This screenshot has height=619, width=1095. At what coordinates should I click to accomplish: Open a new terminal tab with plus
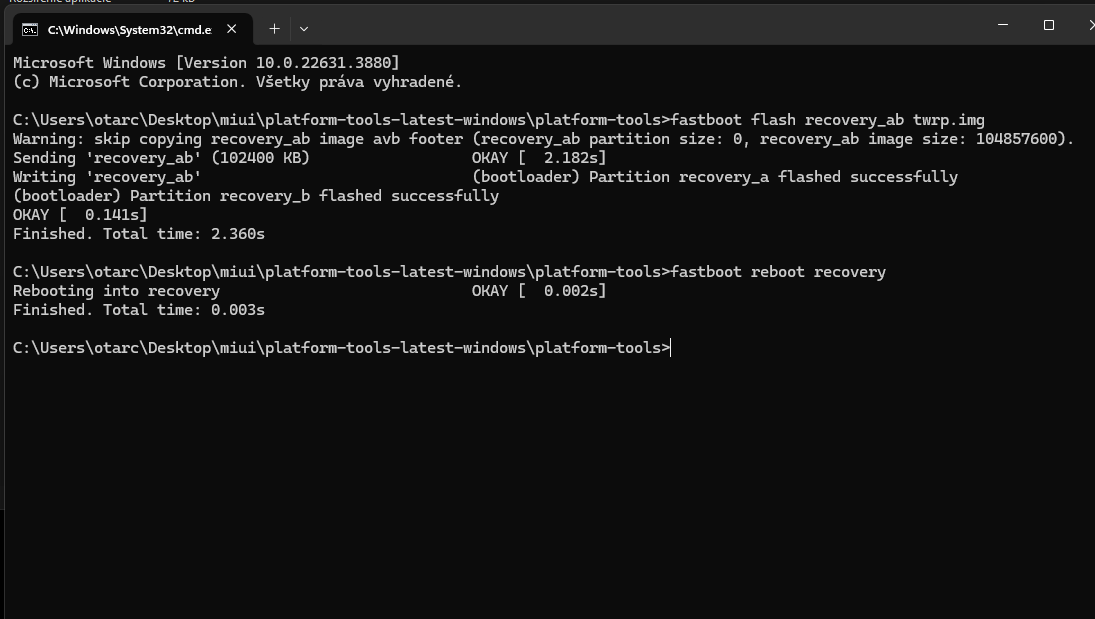click(x=274, y=29)
